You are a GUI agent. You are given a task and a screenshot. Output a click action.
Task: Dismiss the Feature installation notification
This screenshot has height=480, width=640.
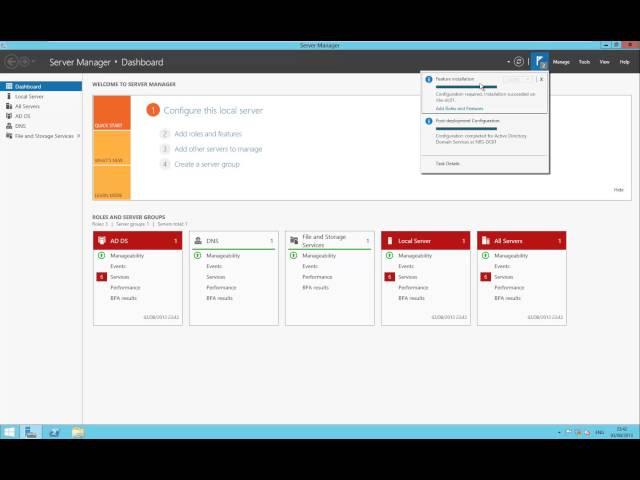pyautogui.click(x=541, y=79)
